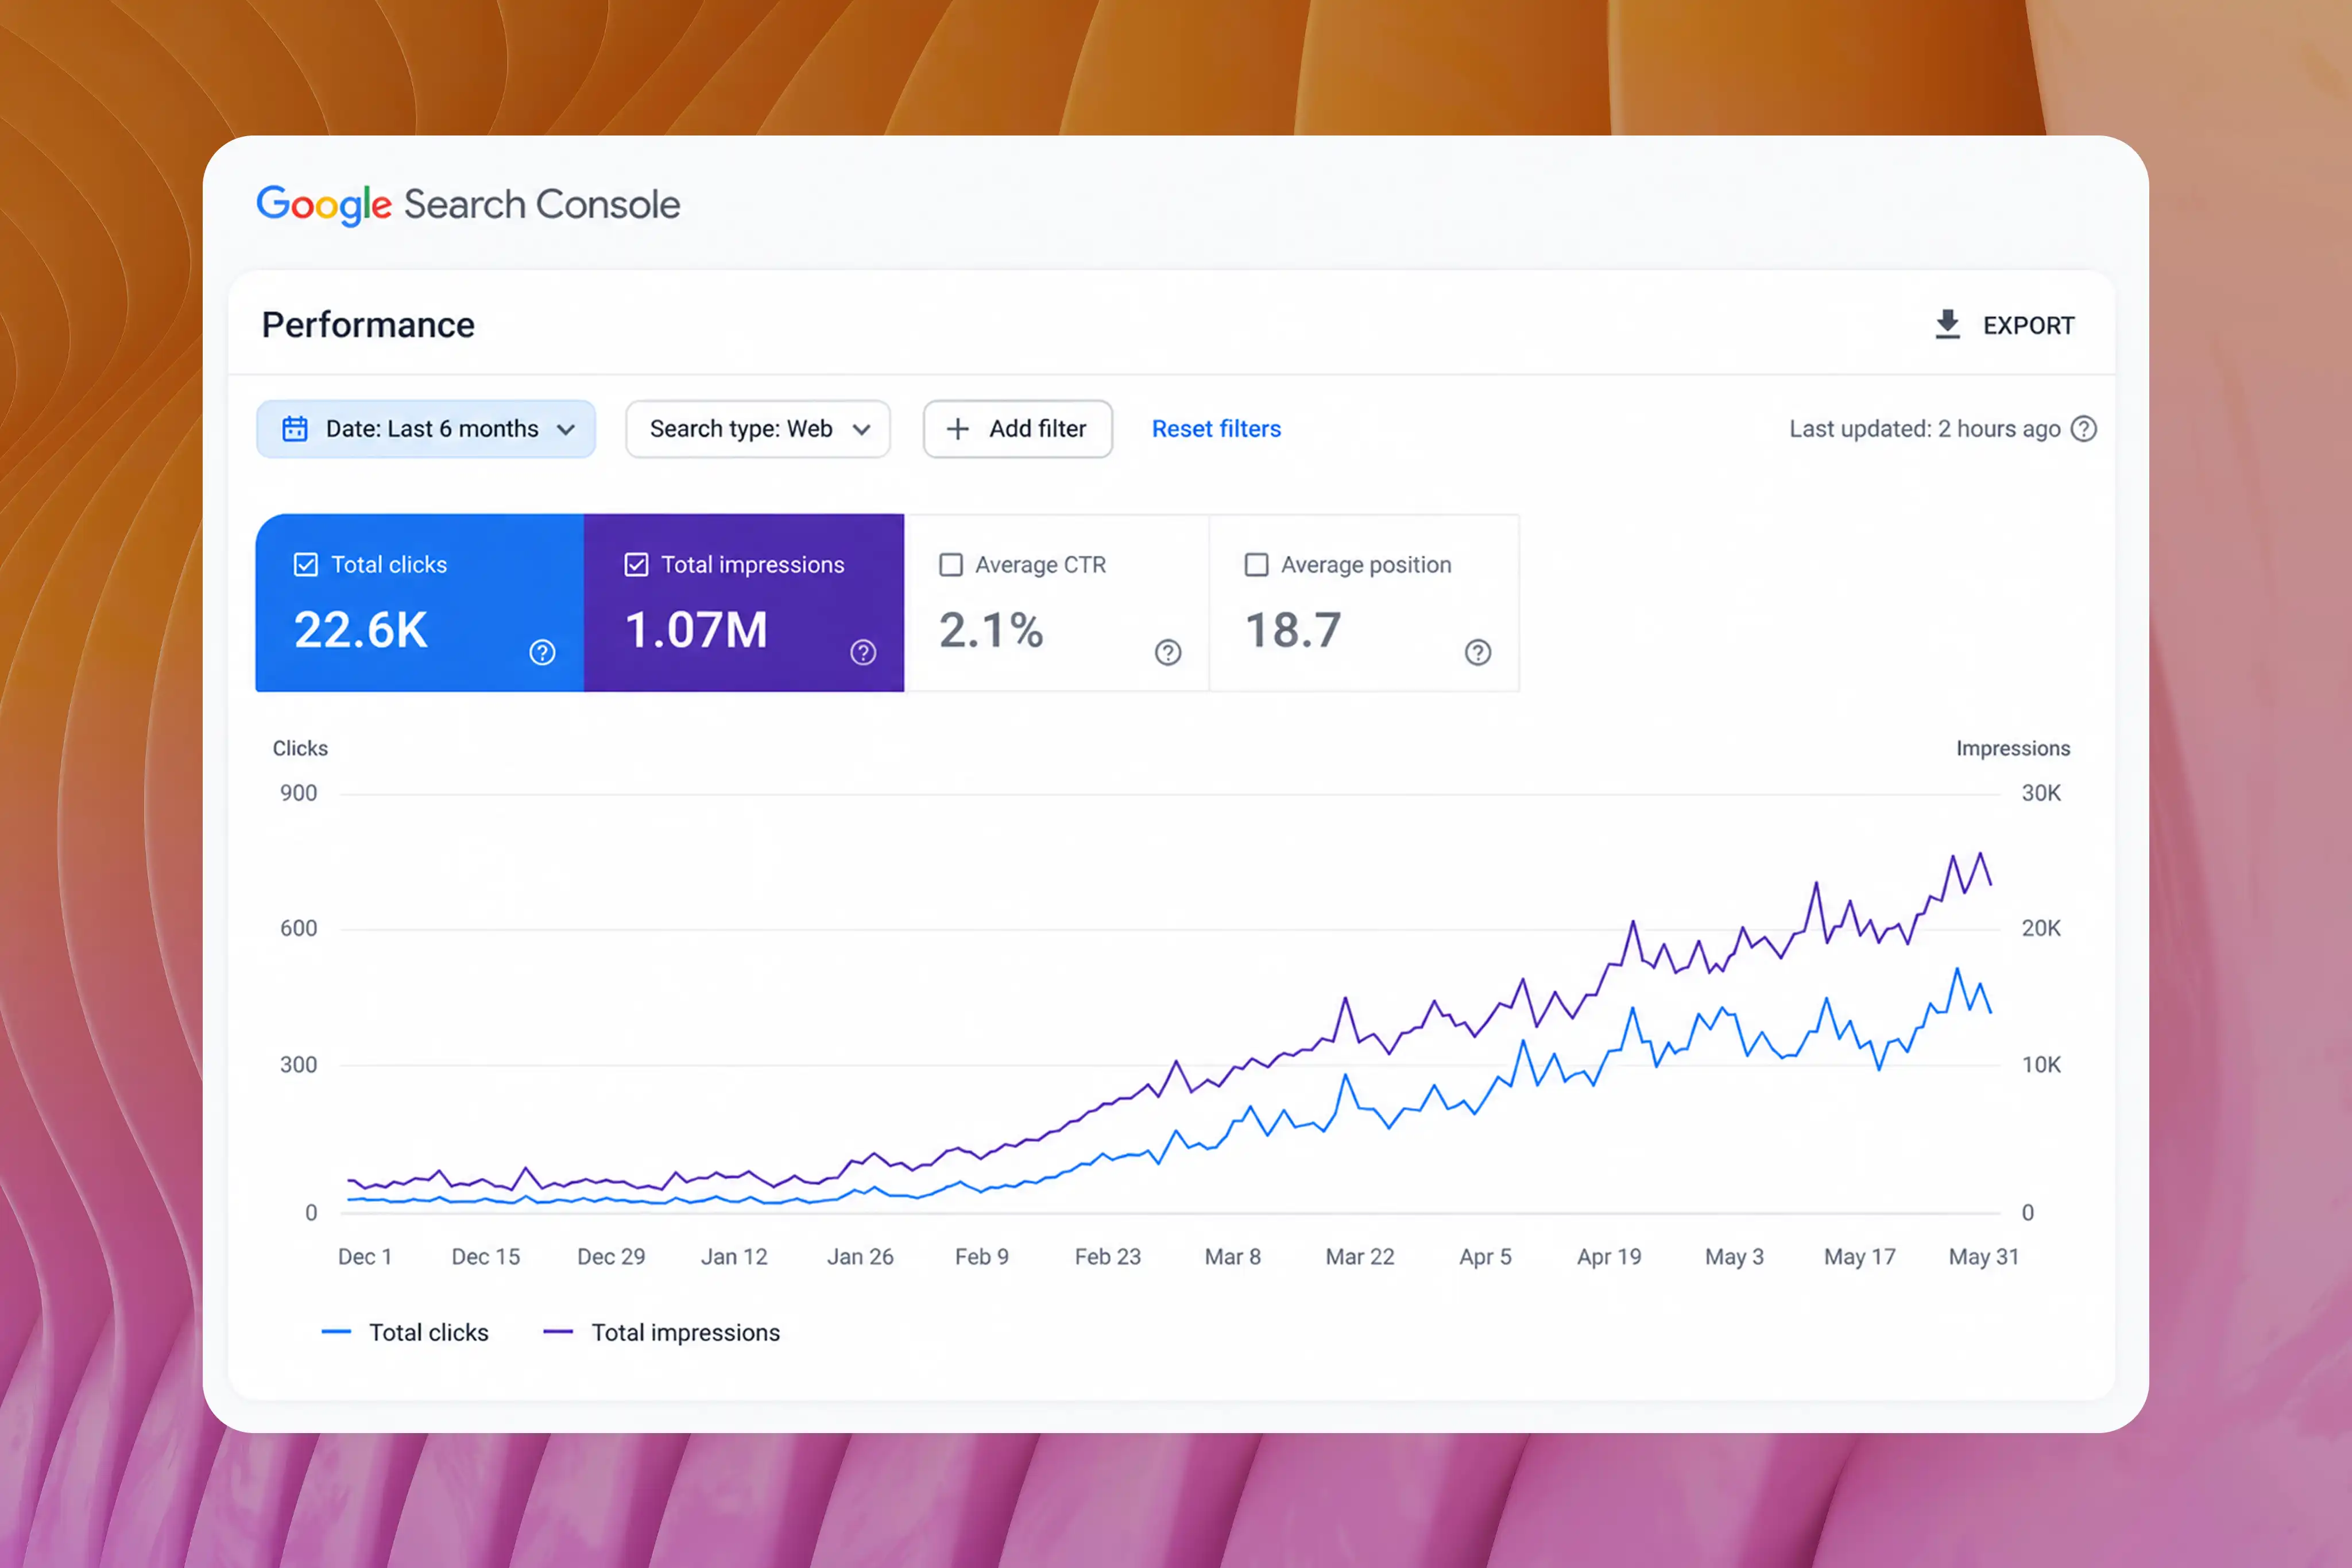Open the Search type: Web dropdown

click(758, 429)
